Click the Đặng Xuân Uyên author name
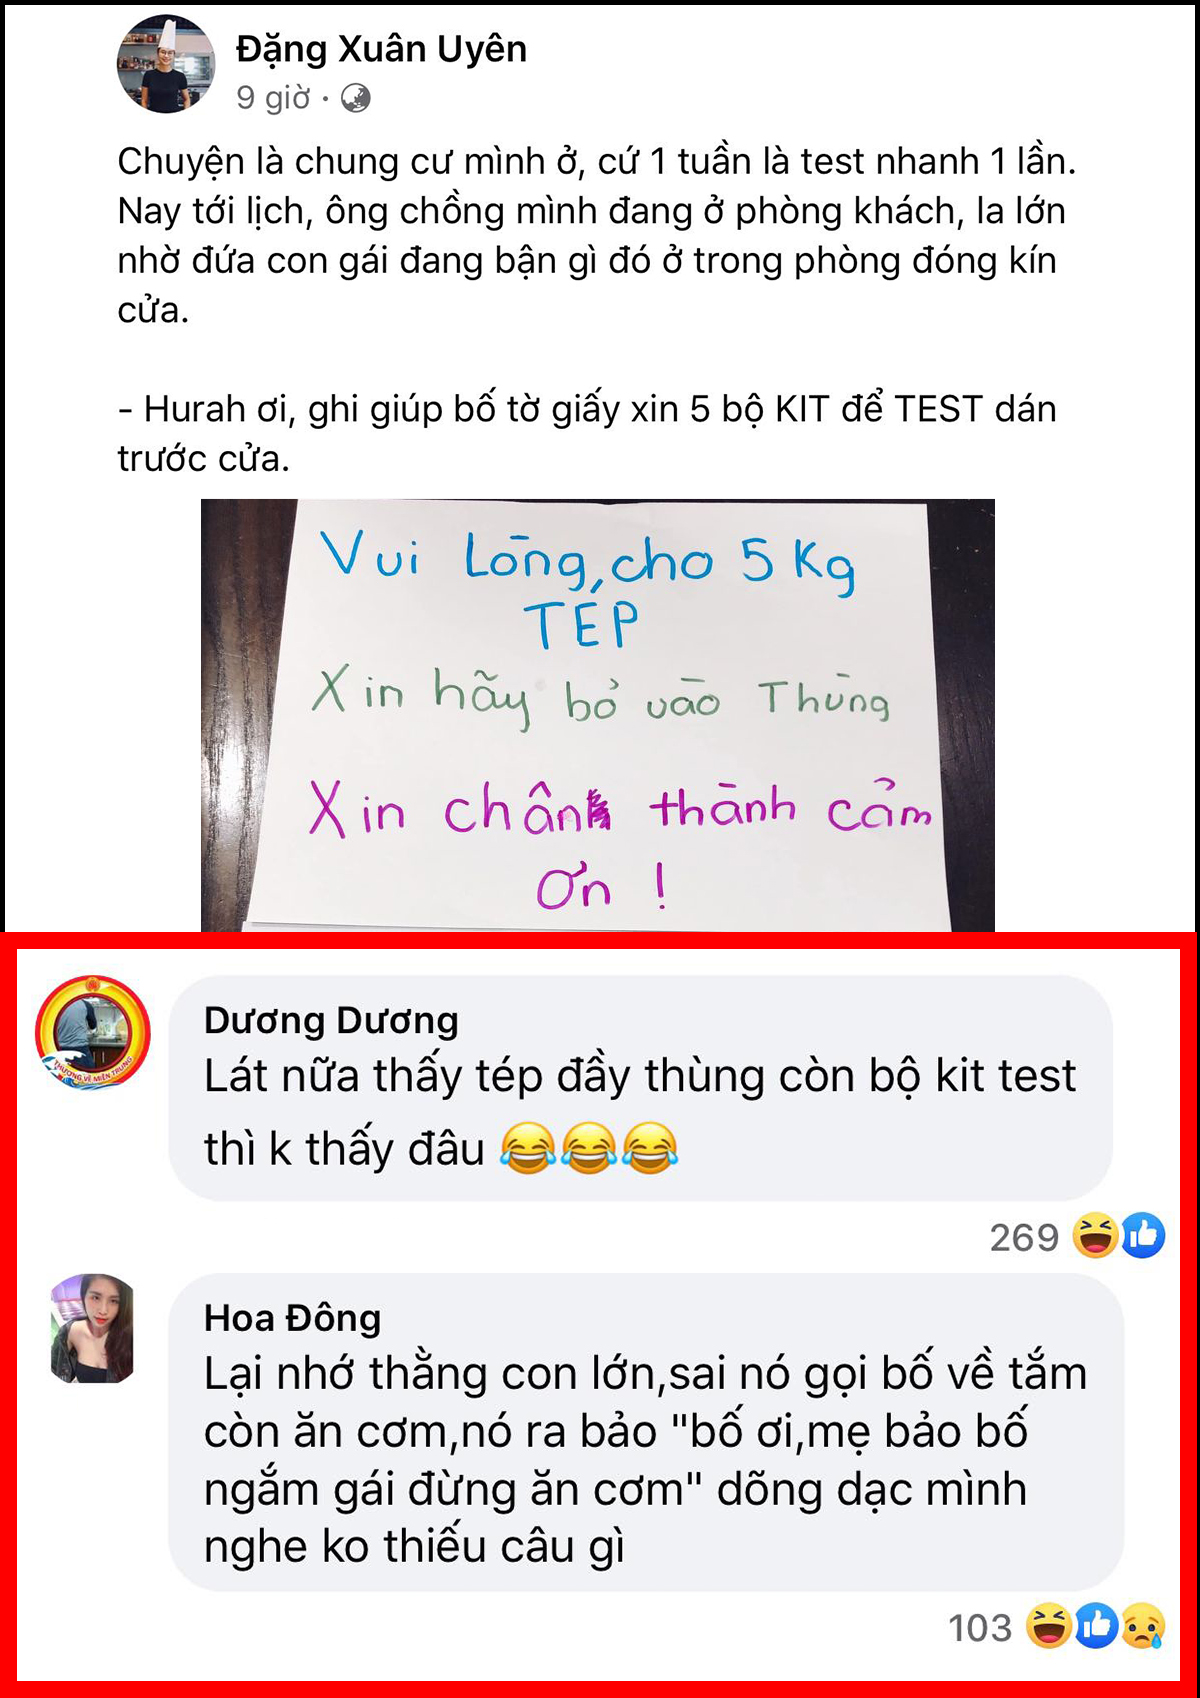This screenshot has width=1200, height=1698. (x=381, y=49)
